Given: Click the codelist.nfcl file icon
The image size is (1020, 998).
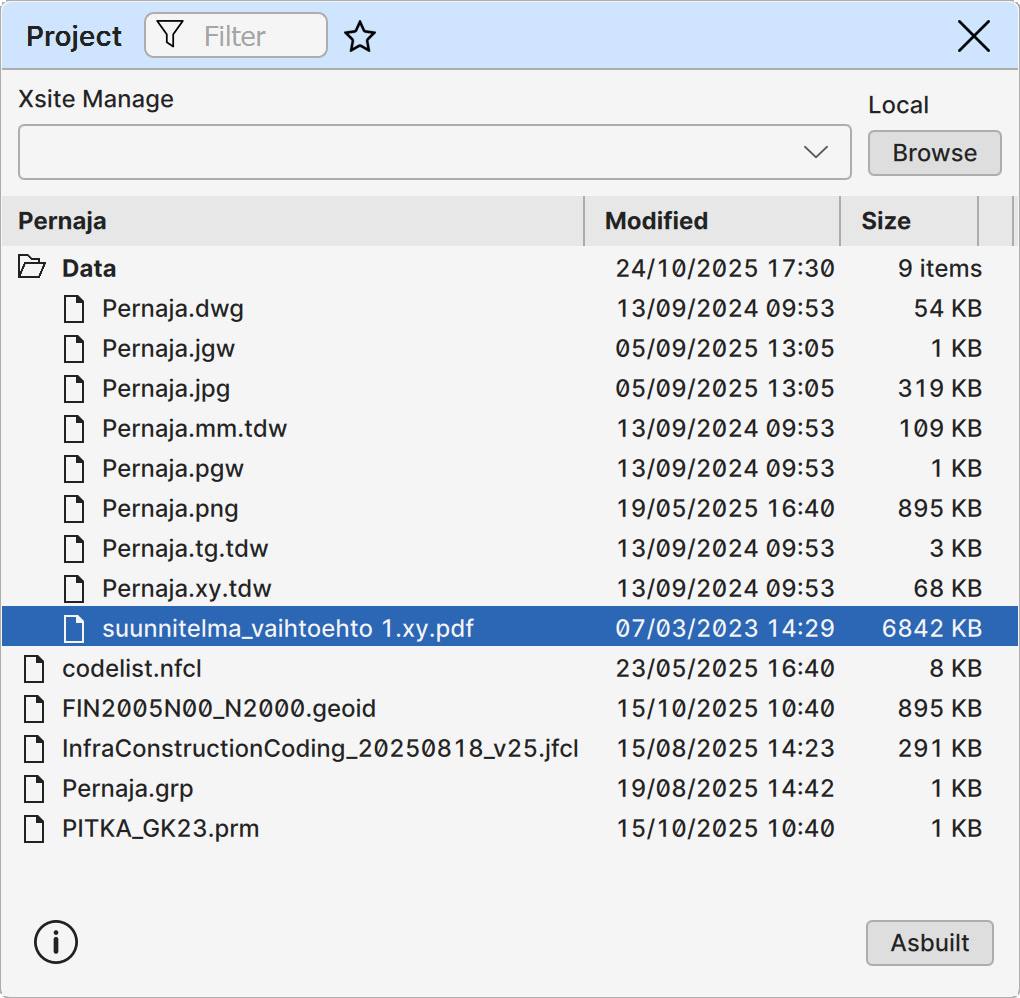Looking at the screenshot, I should (34, 669).
